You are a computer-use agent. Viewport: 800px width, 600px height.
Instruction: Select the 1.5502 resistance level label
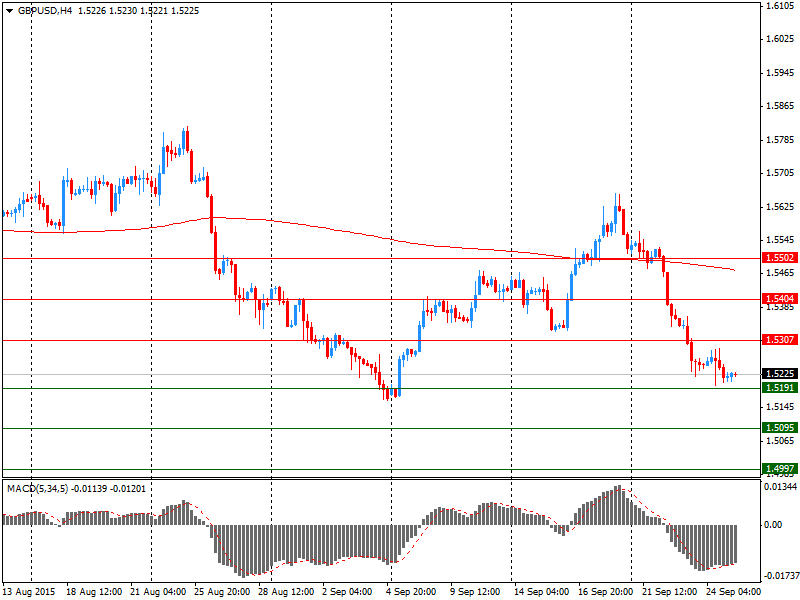pos(779,258)
